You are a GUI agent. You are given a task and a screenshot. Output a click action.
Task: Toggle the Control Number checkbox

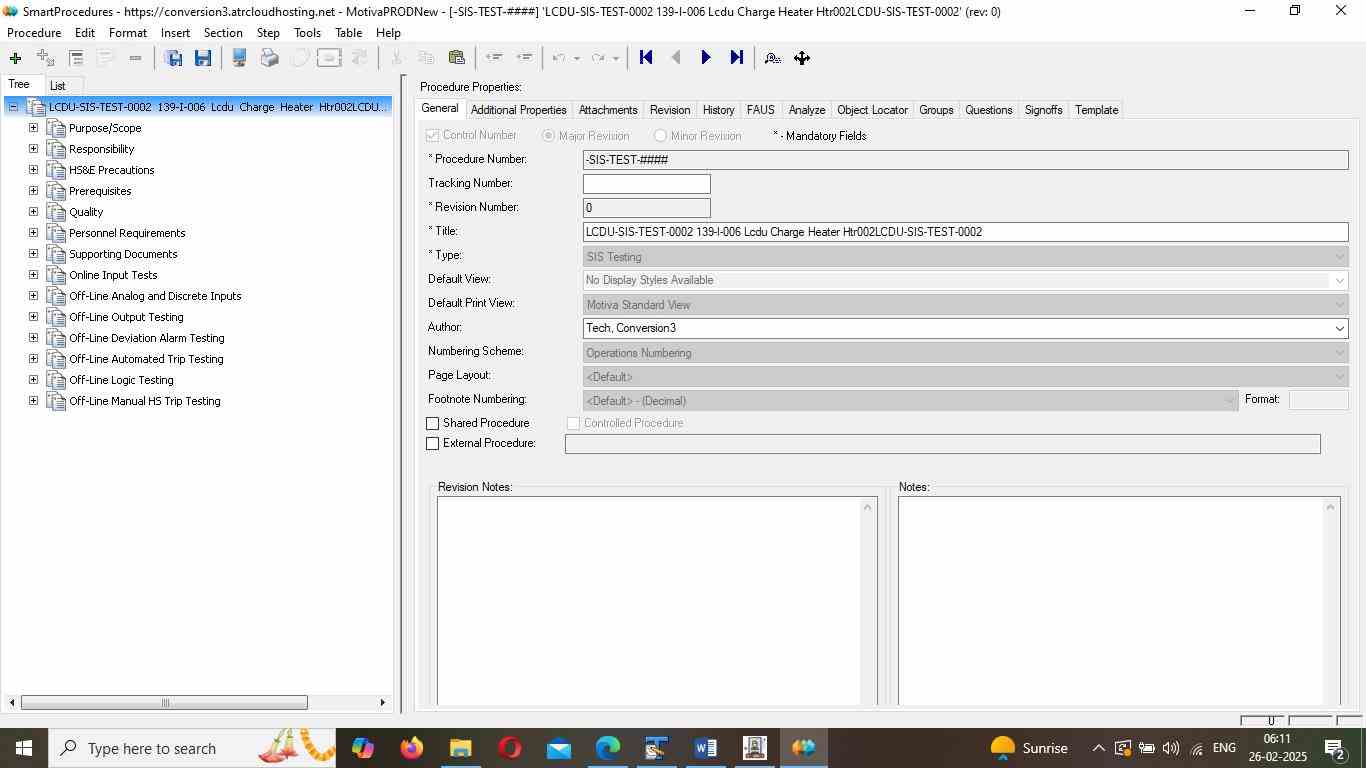433,136
